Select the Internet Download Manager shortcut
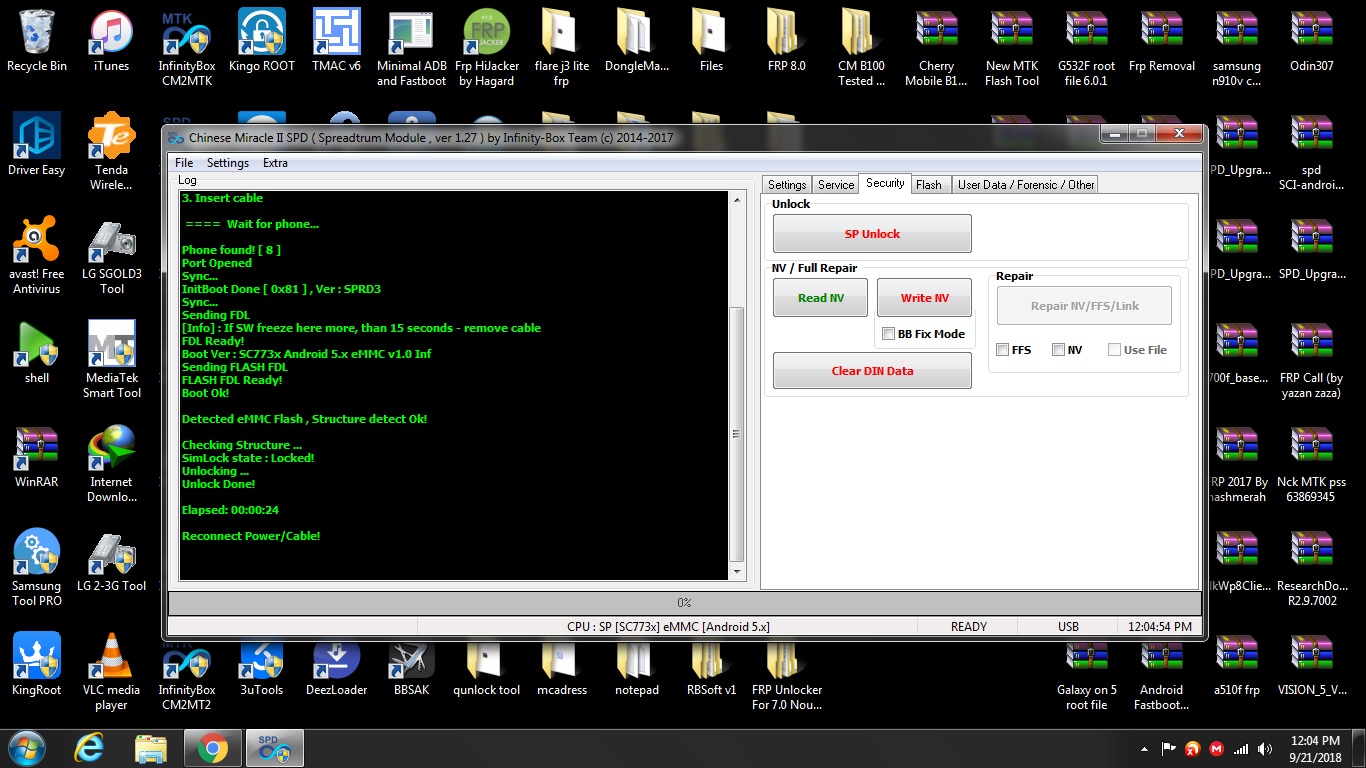This screenshot has height=768, width=1366. pos(111,464)
